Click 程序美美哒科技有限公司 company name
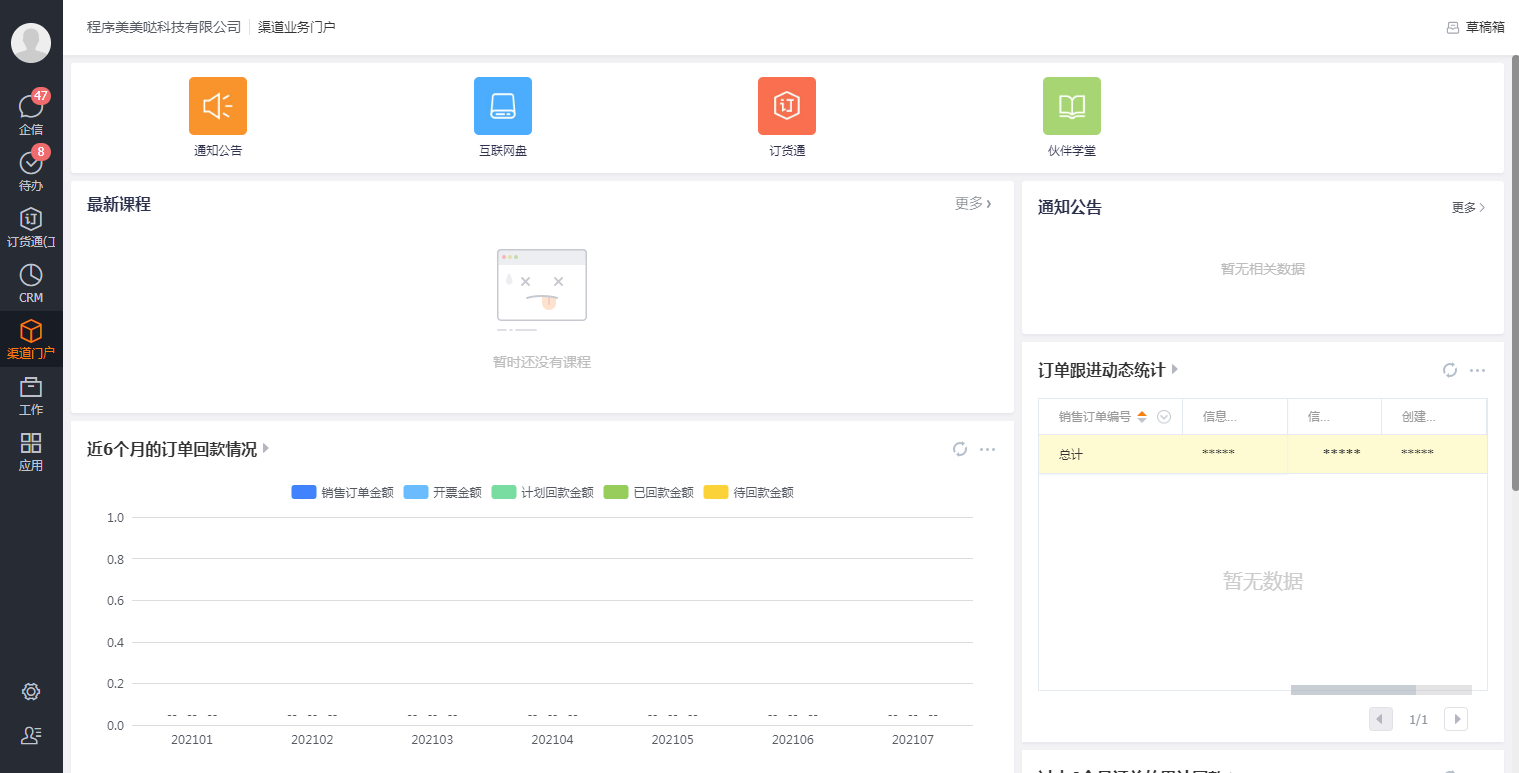This screenshot has width=1519, height=773. (x=164, y=27)
